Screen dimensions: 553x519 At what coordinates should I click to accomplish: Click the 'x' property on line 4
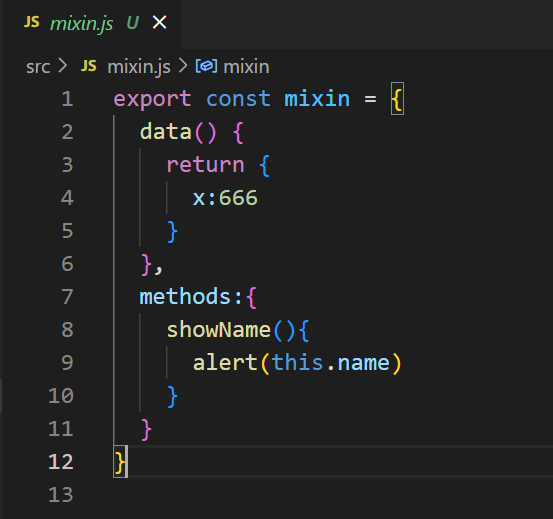[x=199, y=199]
